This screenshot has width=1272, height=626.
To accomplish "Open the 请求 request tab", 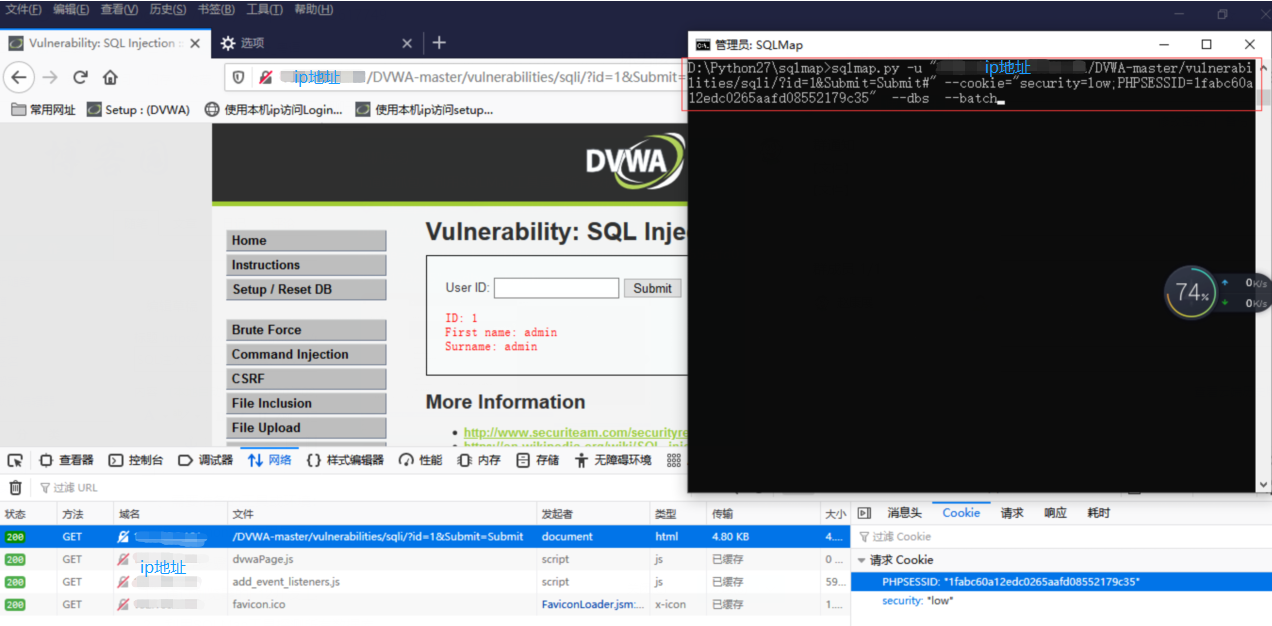I will (1012, 512).
